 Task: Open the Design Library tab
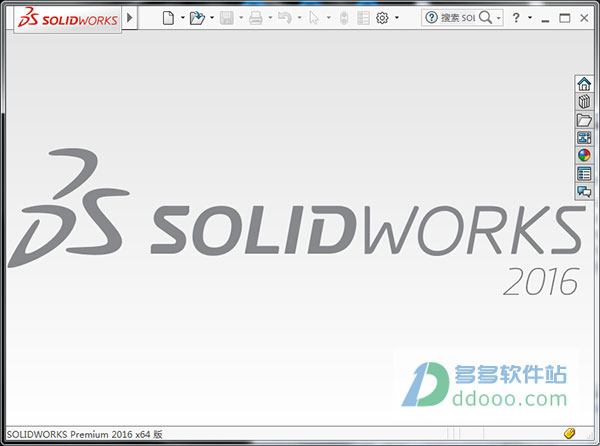click(584, 102)
